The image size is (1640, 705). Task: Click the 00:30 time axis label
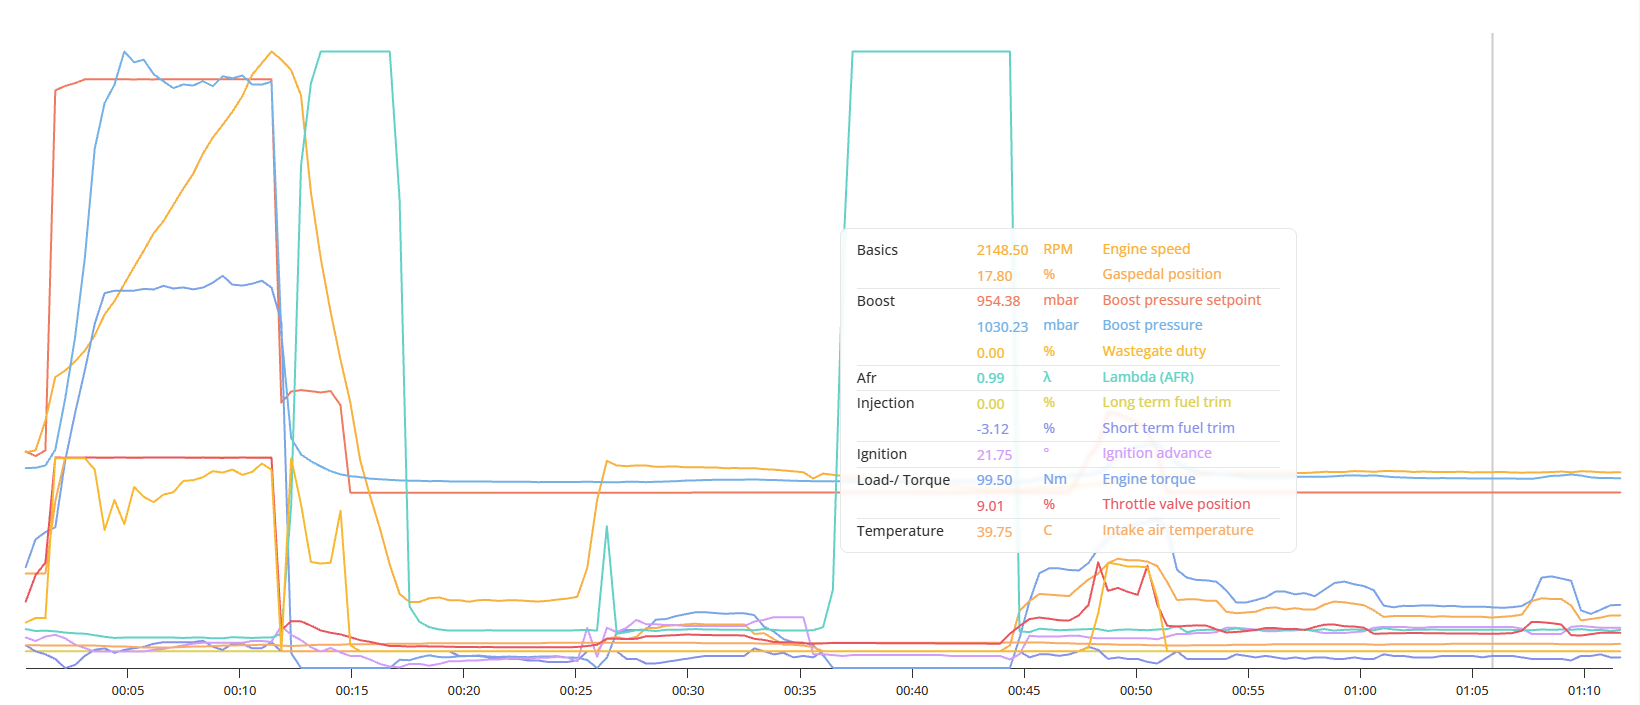pos(688,691)
